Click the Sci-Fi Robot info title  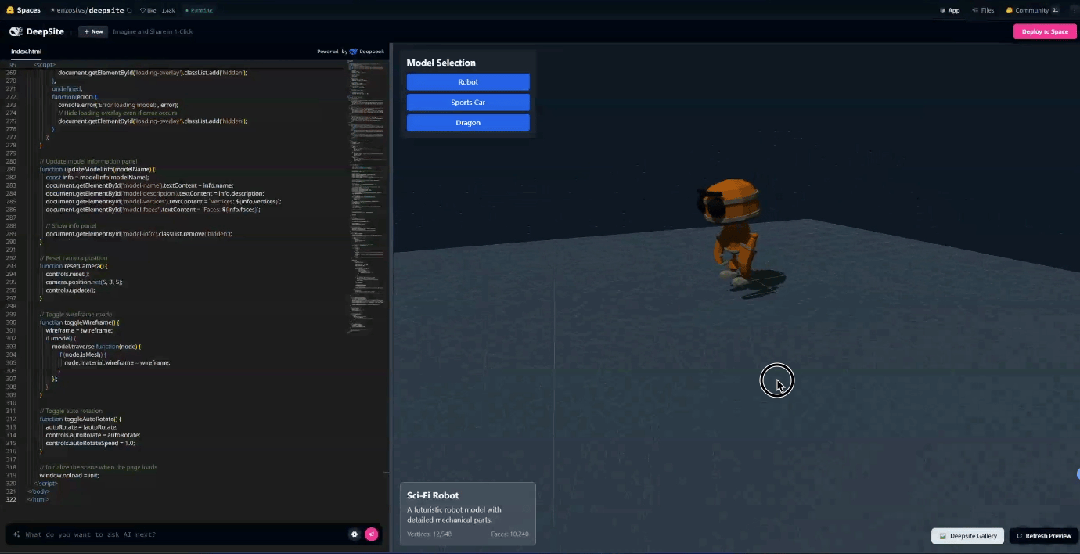click(433, 495)
